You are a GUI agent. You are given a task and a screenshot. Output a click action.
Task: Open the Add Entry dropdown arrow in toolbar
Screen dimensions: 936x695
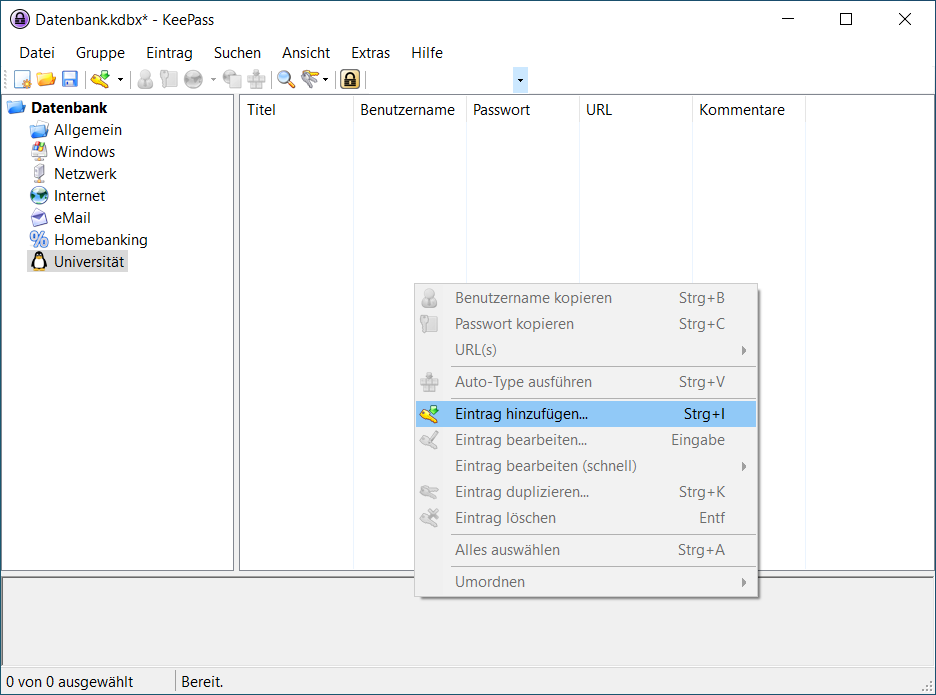120,79
